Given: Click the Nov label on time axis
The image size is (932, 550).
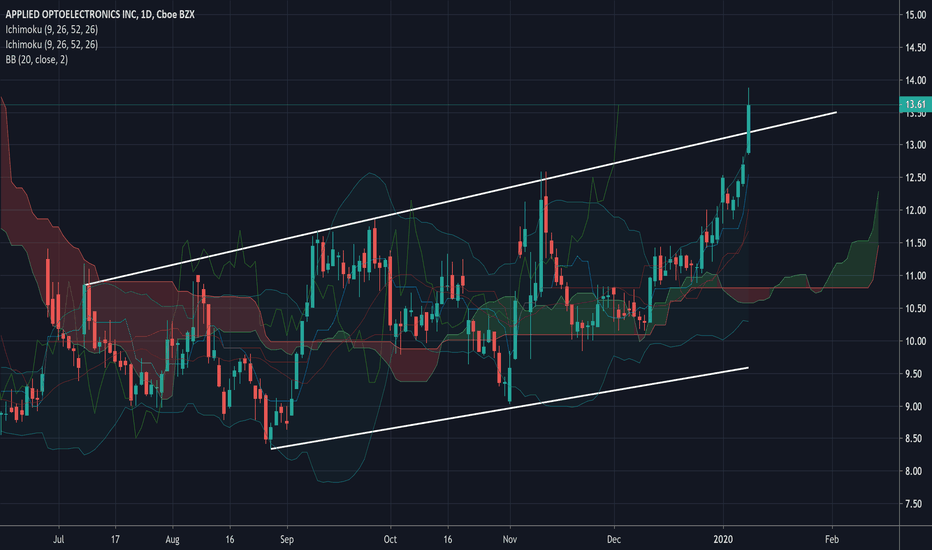Looking at the screenshot, I should pyautogui.click(x=510, y=539).
